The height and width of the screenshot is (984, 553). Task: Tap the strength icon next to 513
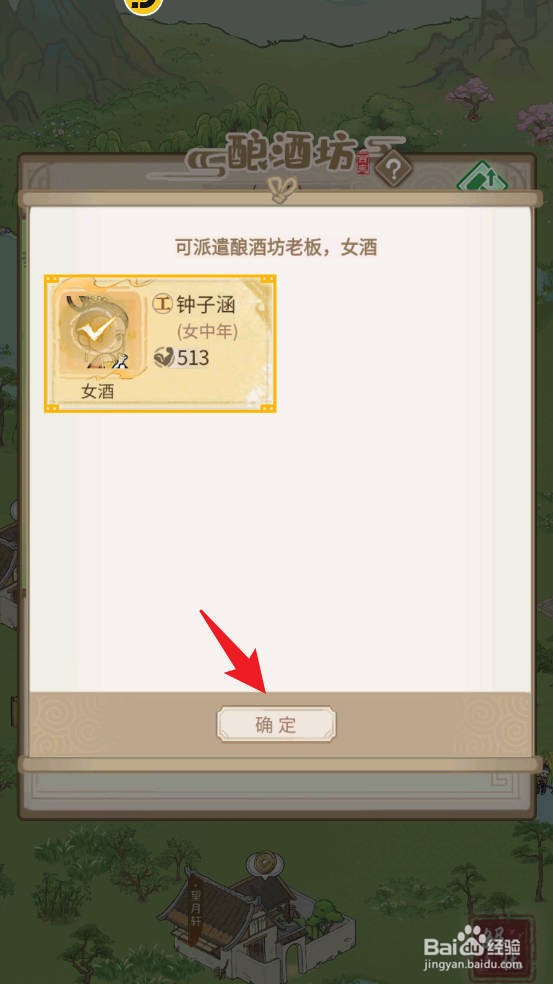pos(164,358)
